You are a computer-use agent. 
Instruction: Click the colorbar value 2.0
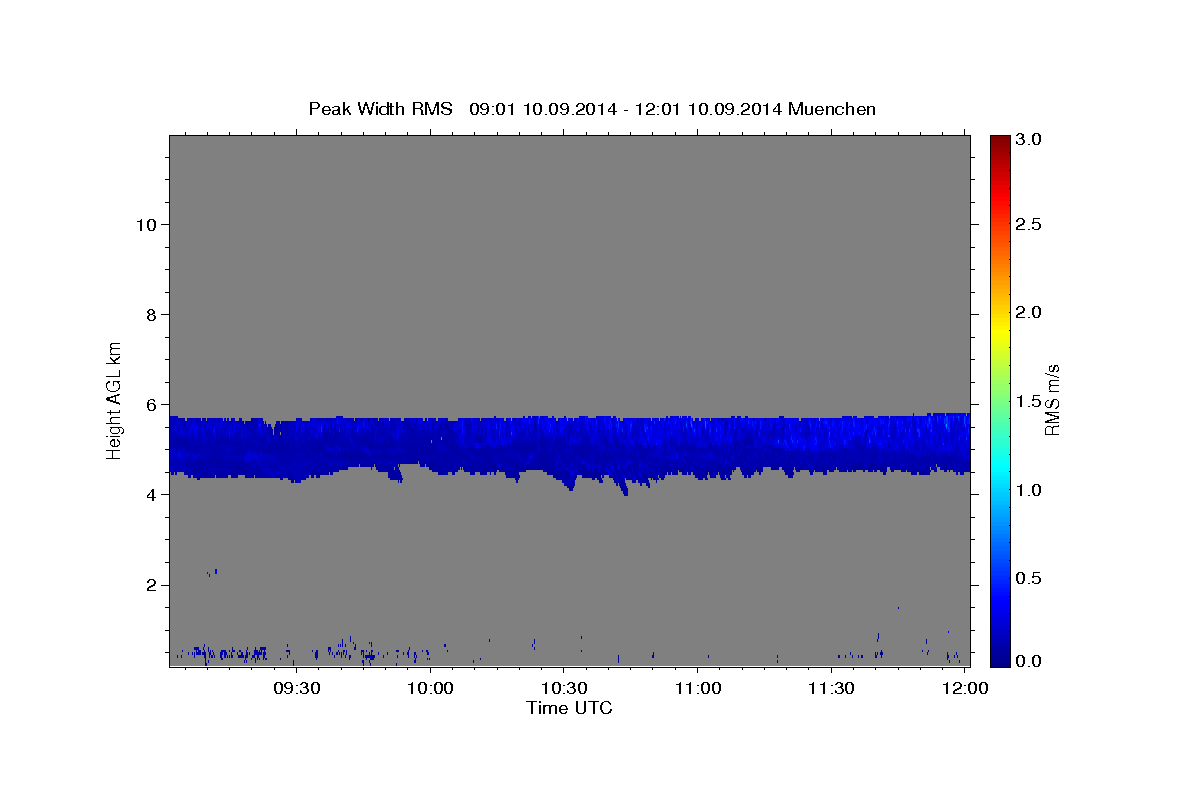click(1029, 313)
